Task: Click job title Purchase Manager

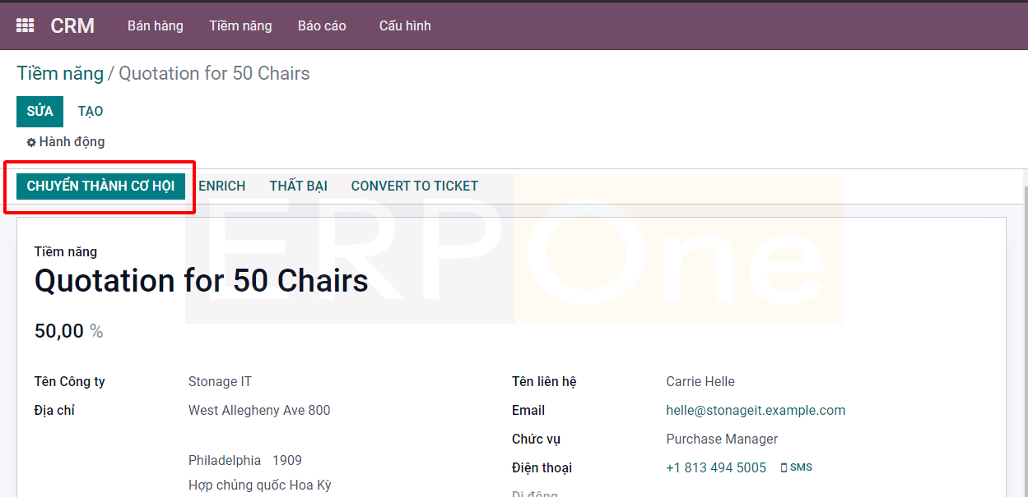Action: [x=722, y=439]
